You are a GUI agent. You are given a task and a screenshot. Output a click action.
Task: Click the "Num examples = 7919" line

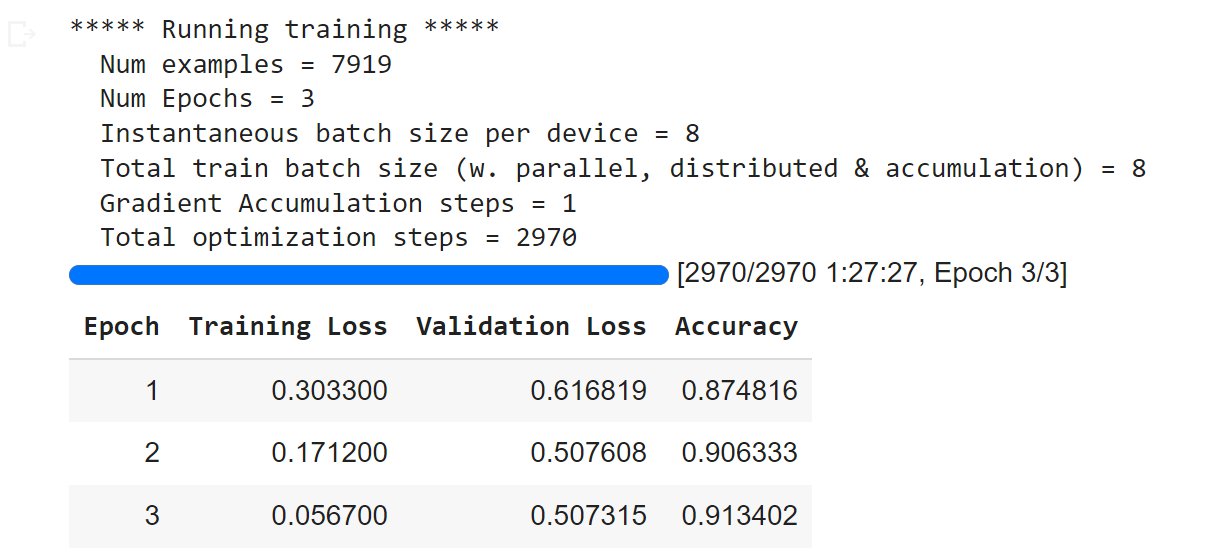[245, 65]
